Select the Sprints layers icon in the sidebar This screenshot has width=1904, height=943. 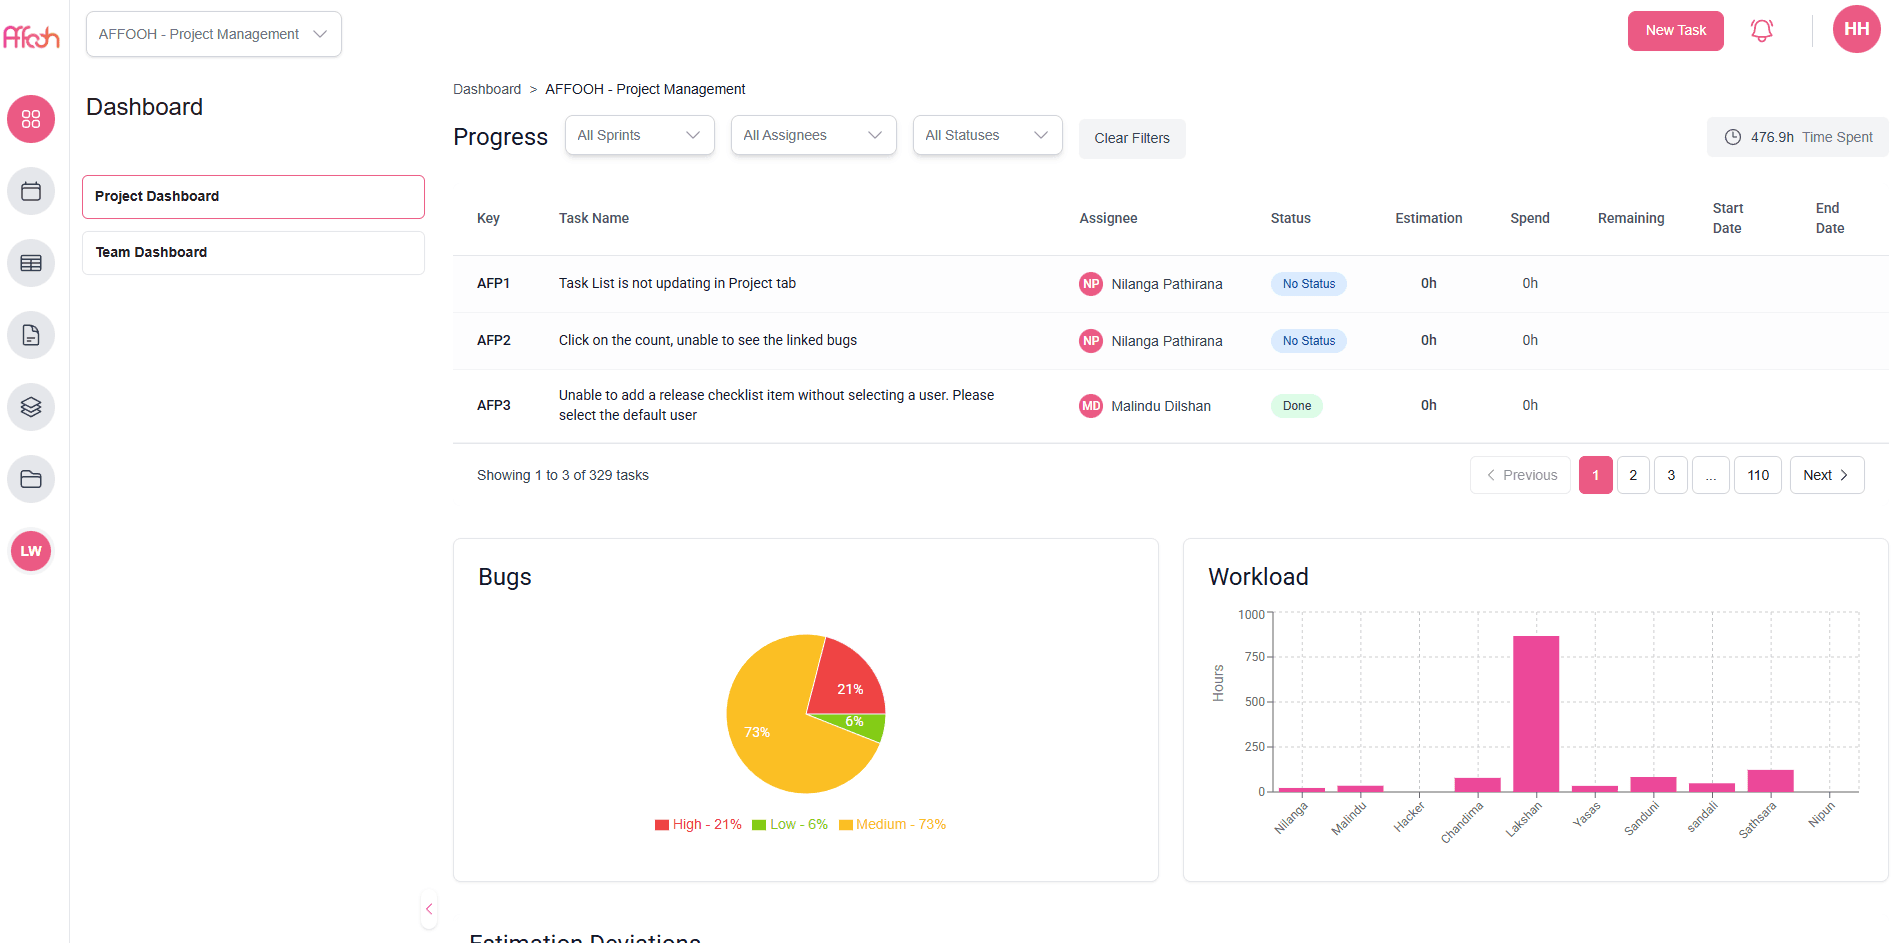31,407
